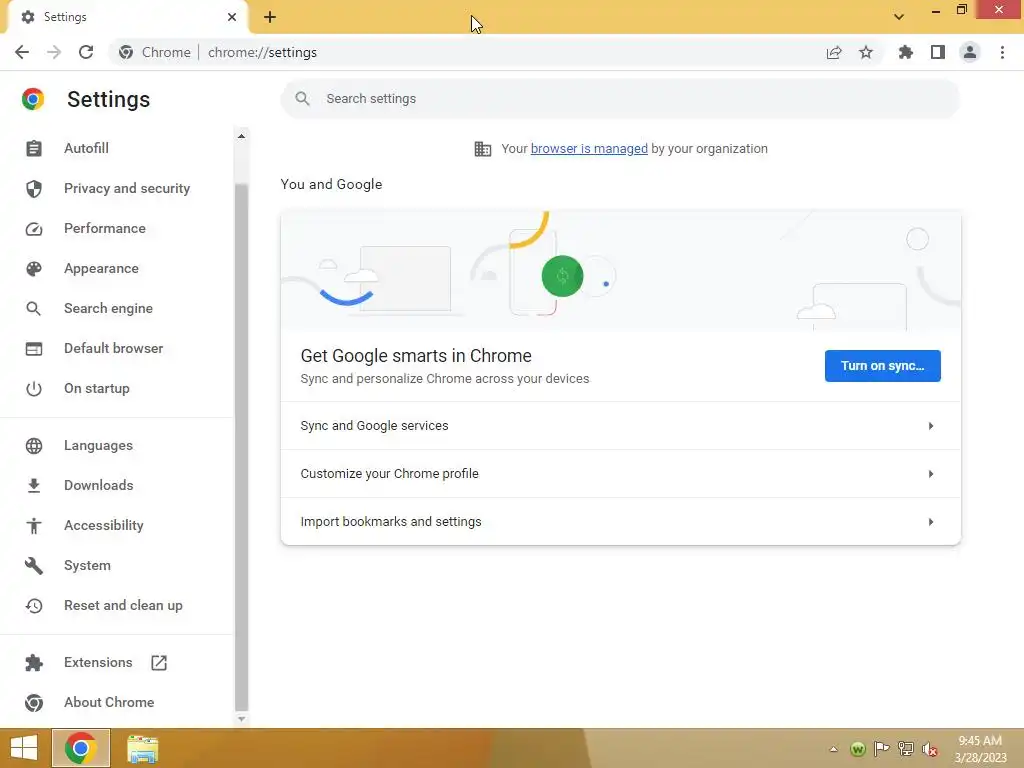Screen dimensions: 1024x768
Task: Click the Chrome site info icon in address bar
Action: point(126,52)
